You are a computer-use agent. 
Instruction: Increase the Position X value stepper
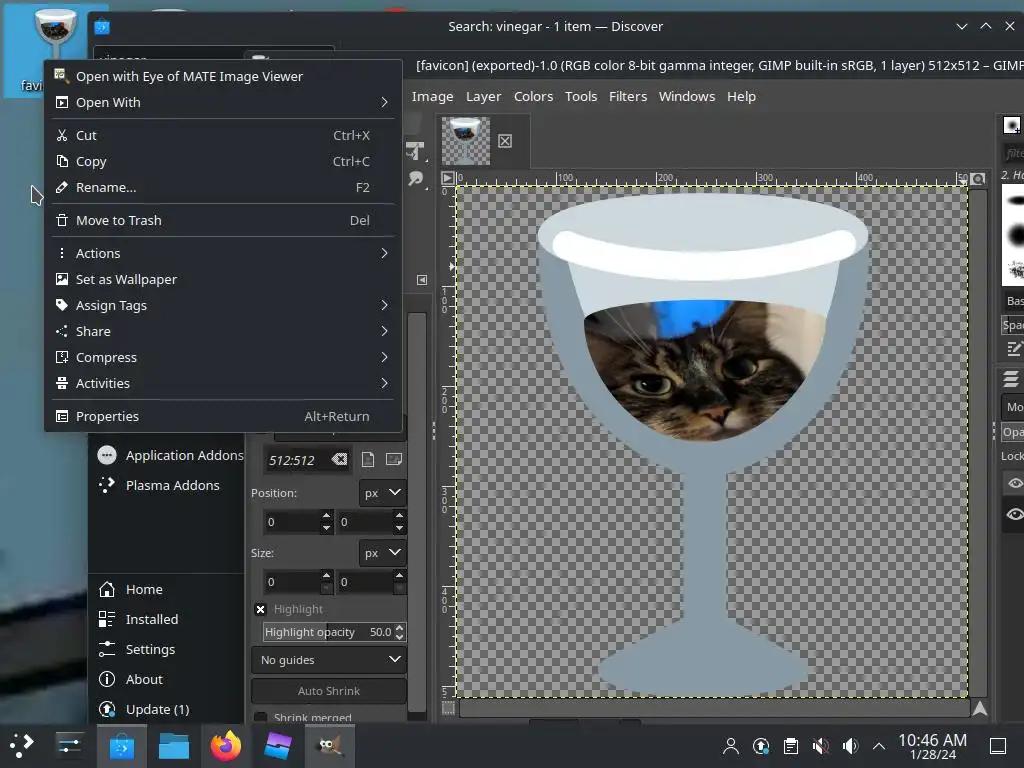point(327,516)
